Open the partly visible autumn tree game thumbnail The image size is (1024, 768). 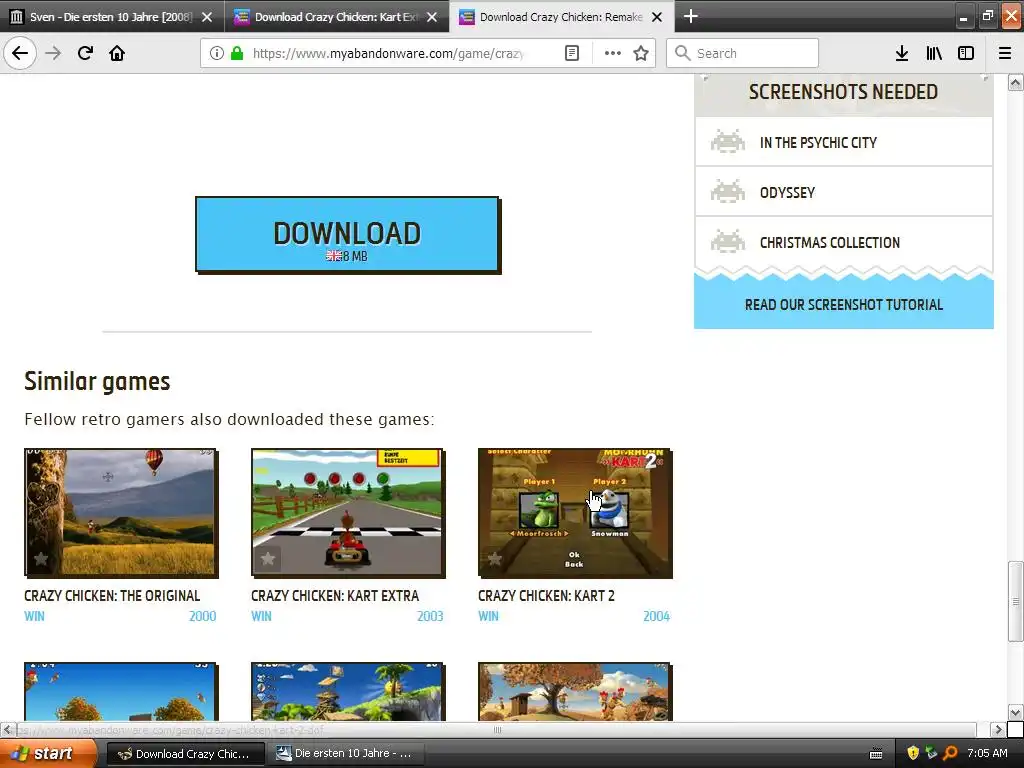575,692
